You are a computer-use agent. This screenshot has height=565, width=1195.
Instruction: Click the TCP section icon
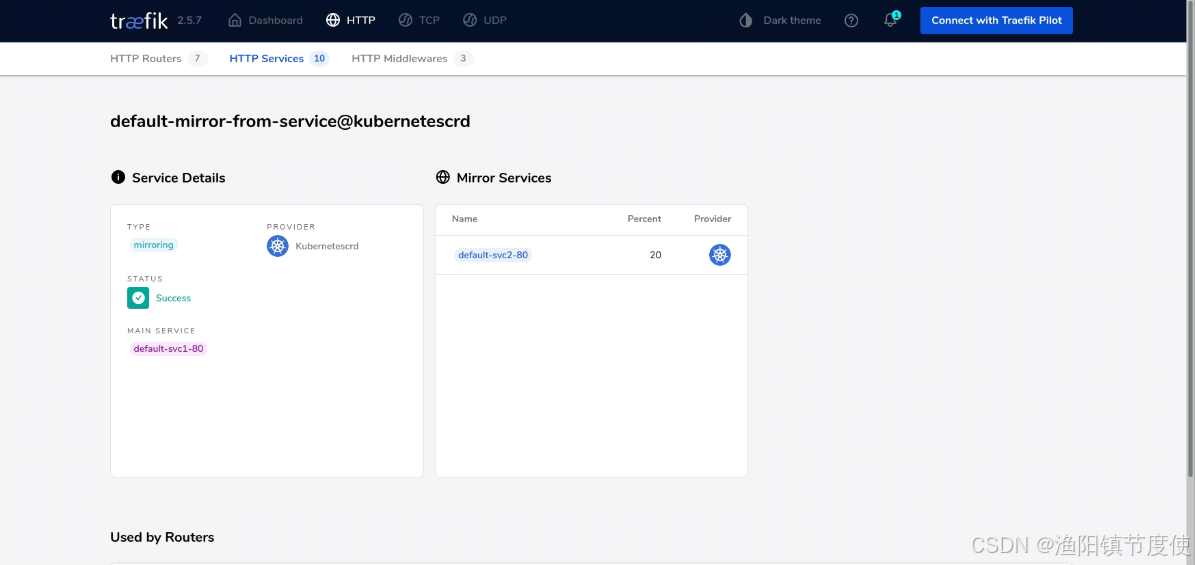pos(405,21)
